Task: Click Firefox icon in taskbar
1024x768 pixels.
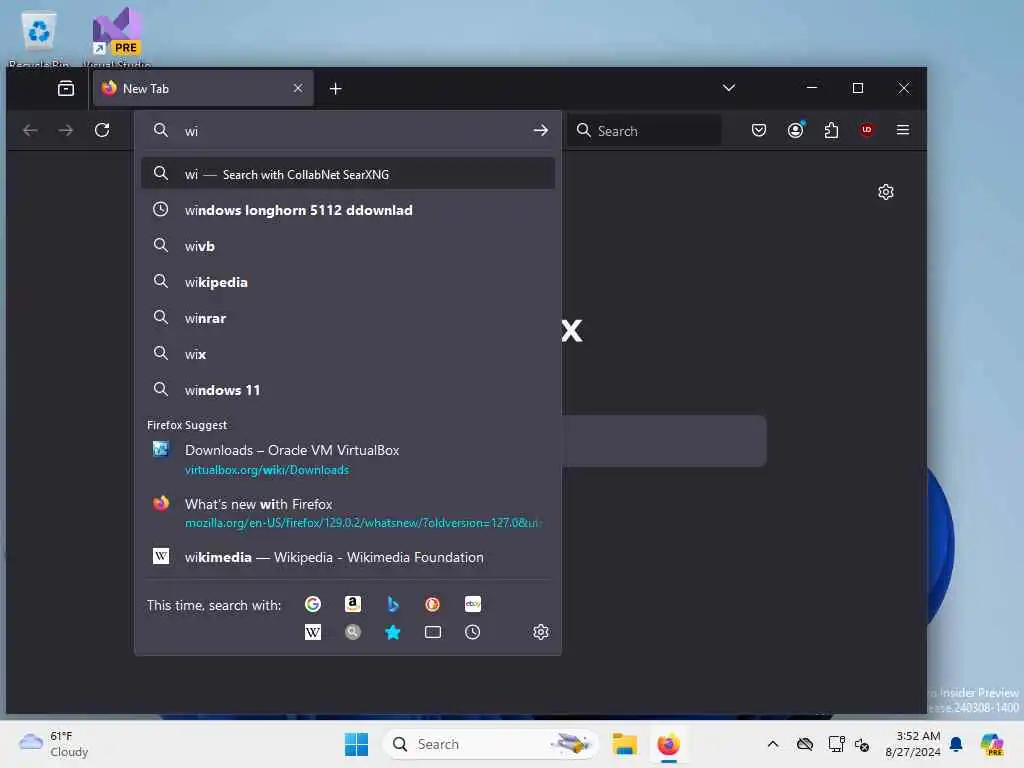Action: coord(669,744)
